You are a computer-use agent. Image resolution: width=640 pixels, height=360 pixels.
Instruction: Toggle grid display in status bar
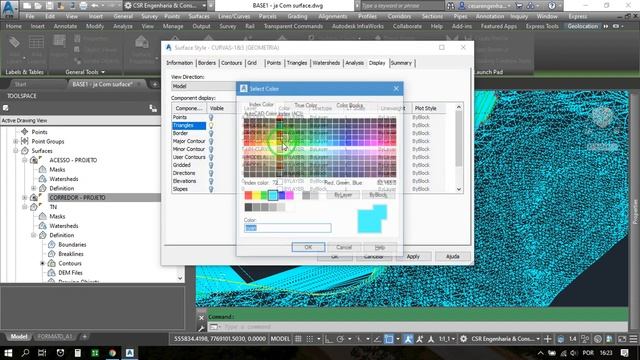(x=298, y=339)
